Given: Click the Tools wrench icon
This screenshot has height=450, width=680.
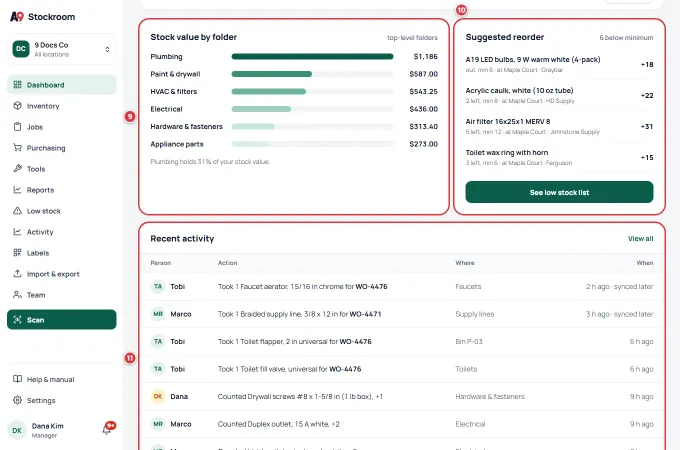Looking at the screenshot, I should pyautogui.click(x=17, y=169).
